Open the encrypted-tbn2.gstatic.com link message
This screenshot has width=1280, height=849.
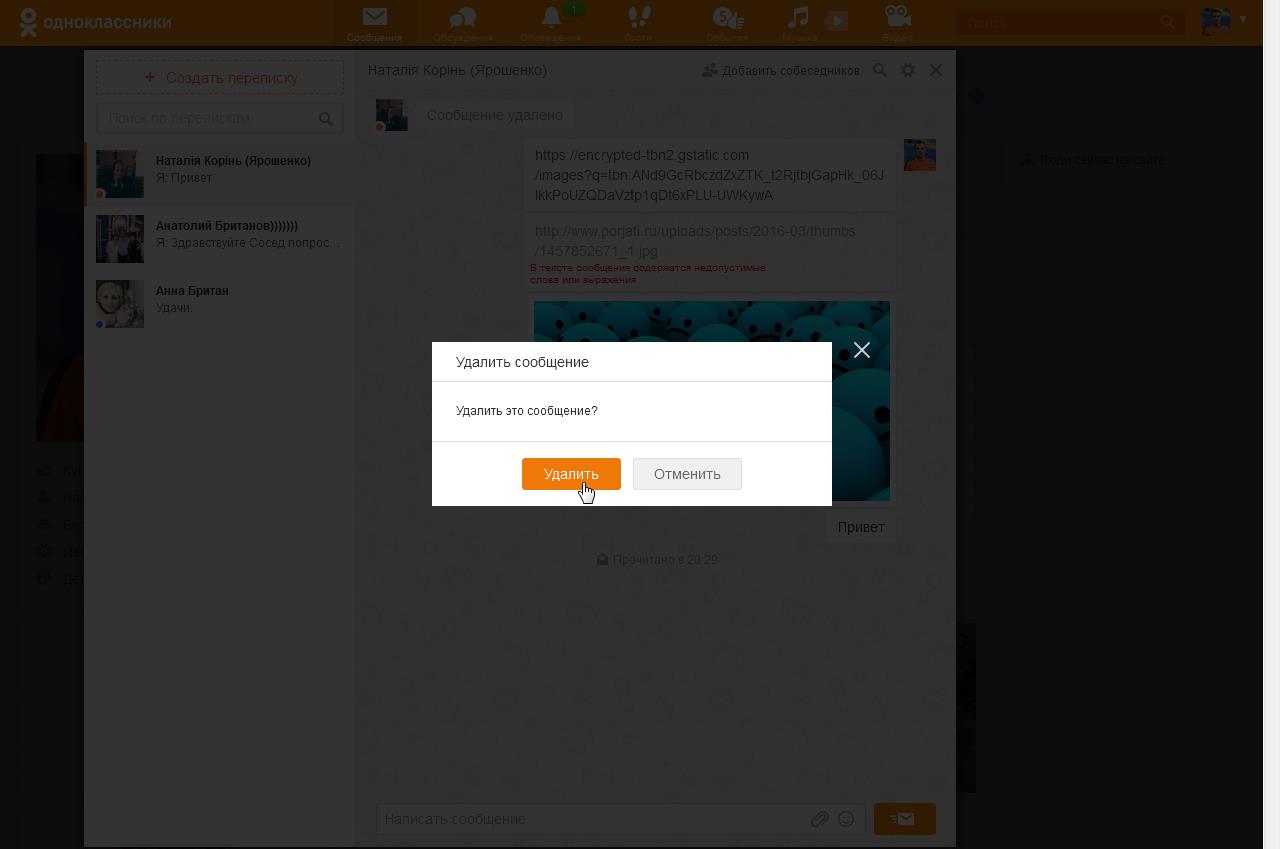click(x=709, y=175)
